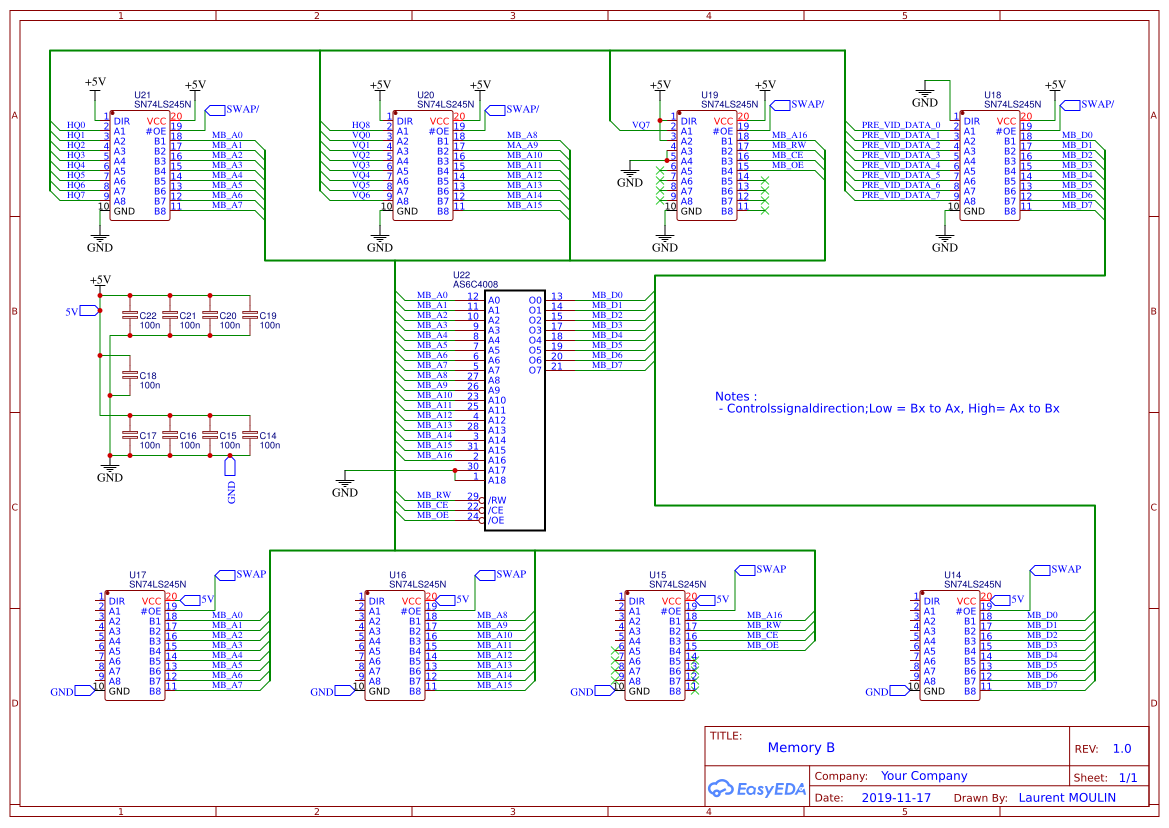This screenshot has height=828, width=1169.
Task: Select the date 2019-11-17 in title block
Action: [x=895, y=798]
